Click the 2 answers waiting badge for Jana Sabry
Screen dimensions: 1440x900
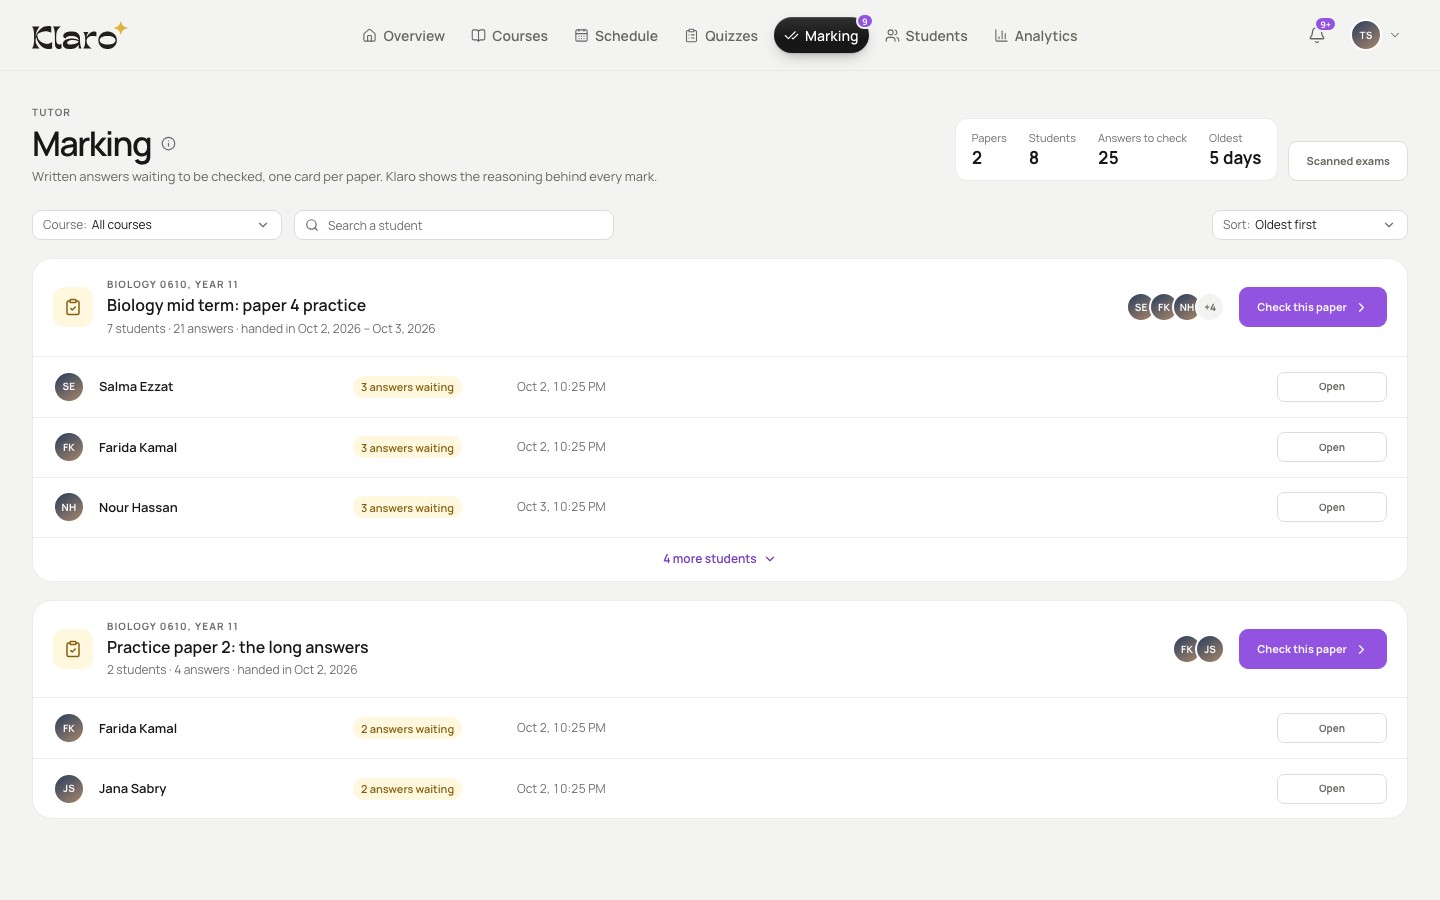pyautogui.click(x=407, y=789)
